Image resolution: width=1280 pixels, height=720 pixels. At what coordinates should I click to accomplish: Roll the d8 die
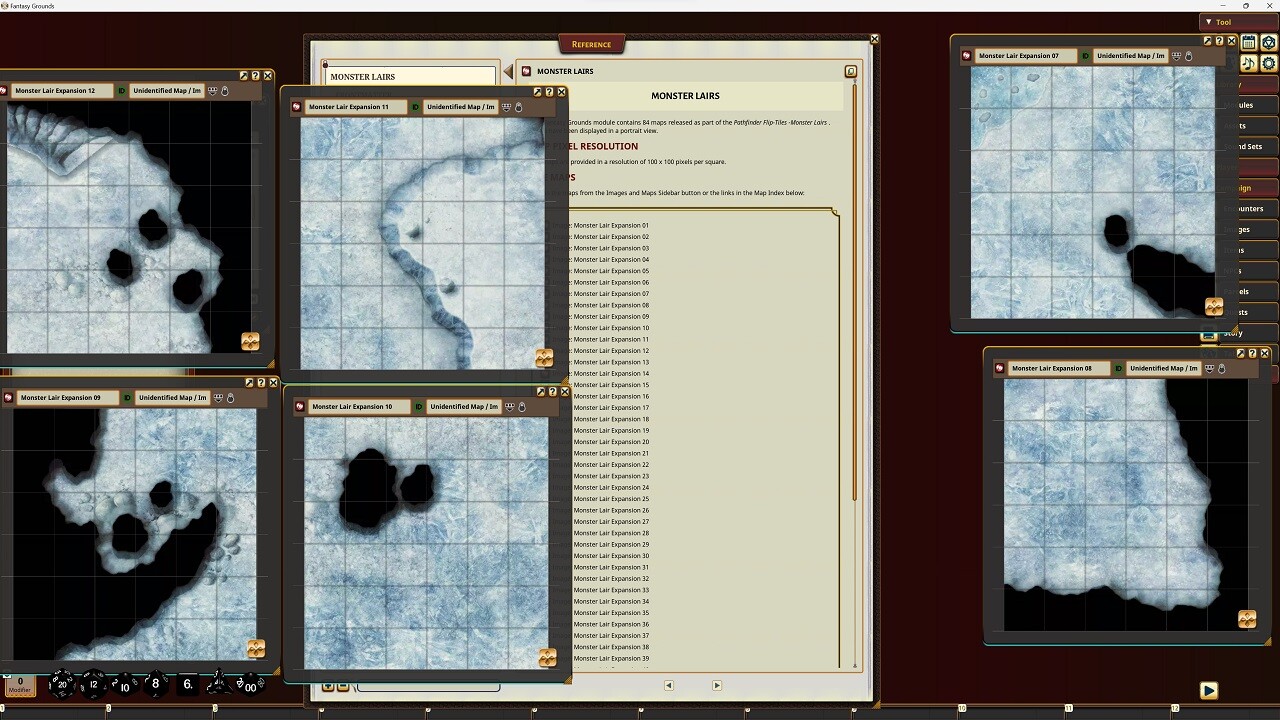(x=155, y=684)
